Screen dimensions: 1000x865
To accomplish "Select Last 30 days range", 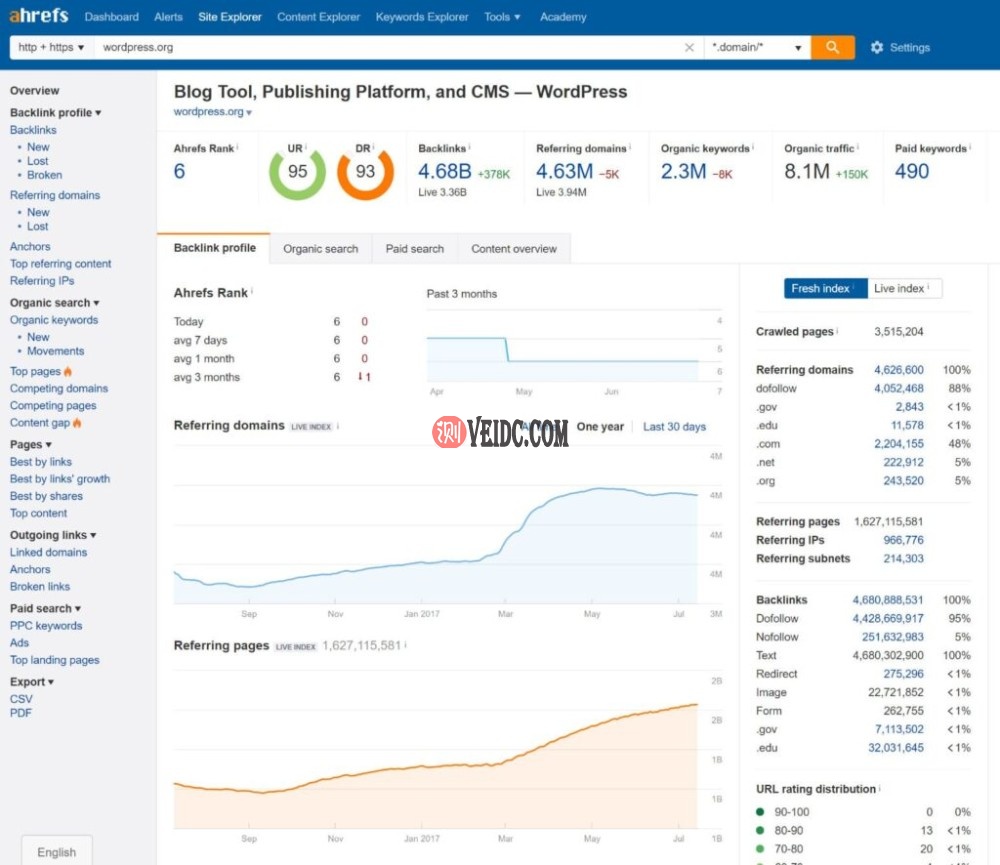I will 674,426.
